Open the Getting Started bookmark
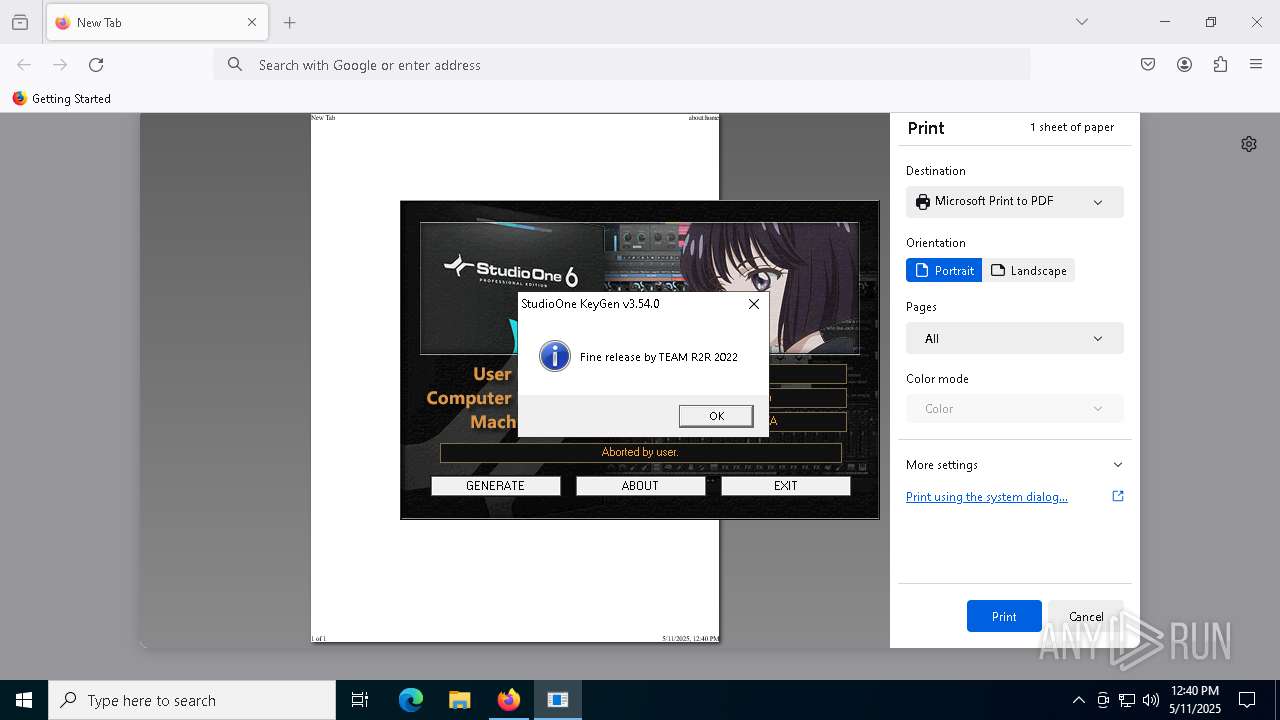Image resolution: width=1280 pixels, height=720 pixels. [x=62, y=99]
